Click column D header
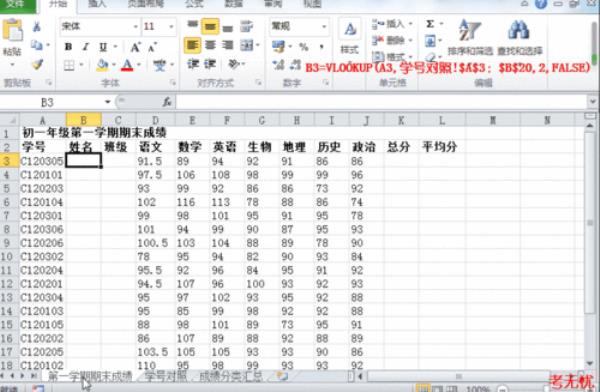The image size is (600, 392). point(155,120)
